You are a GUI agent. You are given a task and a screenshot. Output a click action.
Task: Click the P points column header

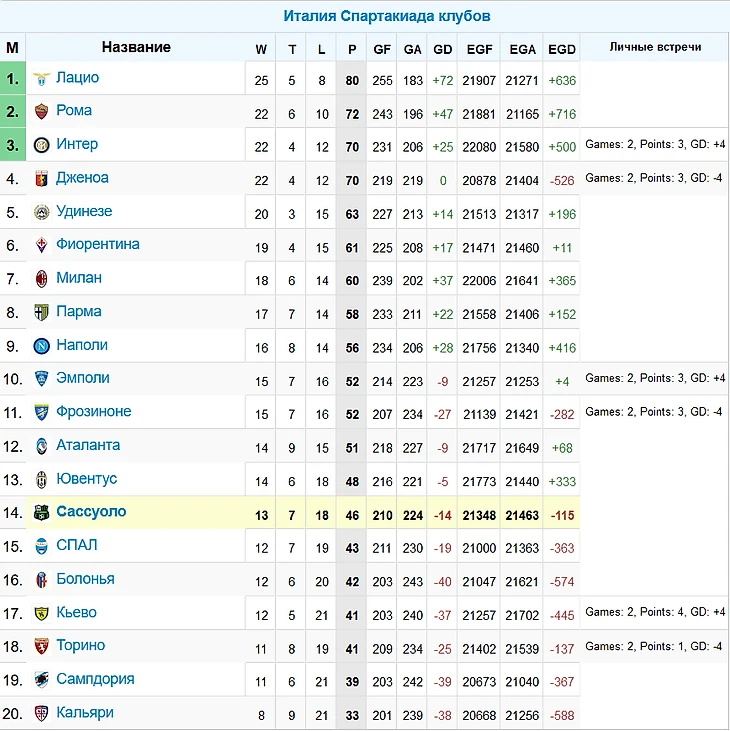[352, 48]
